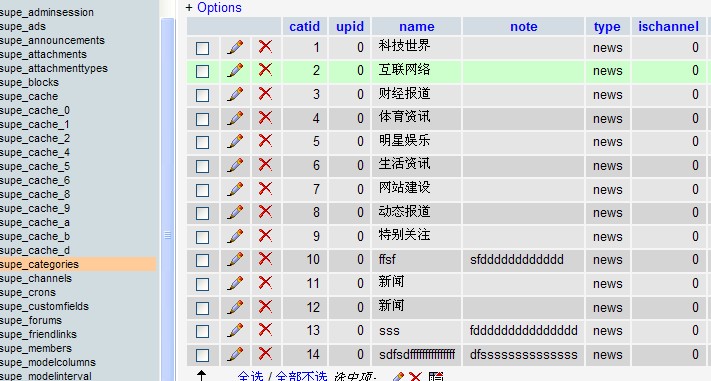Edit the 互联网络 row pencil icon

coord(235,70)
